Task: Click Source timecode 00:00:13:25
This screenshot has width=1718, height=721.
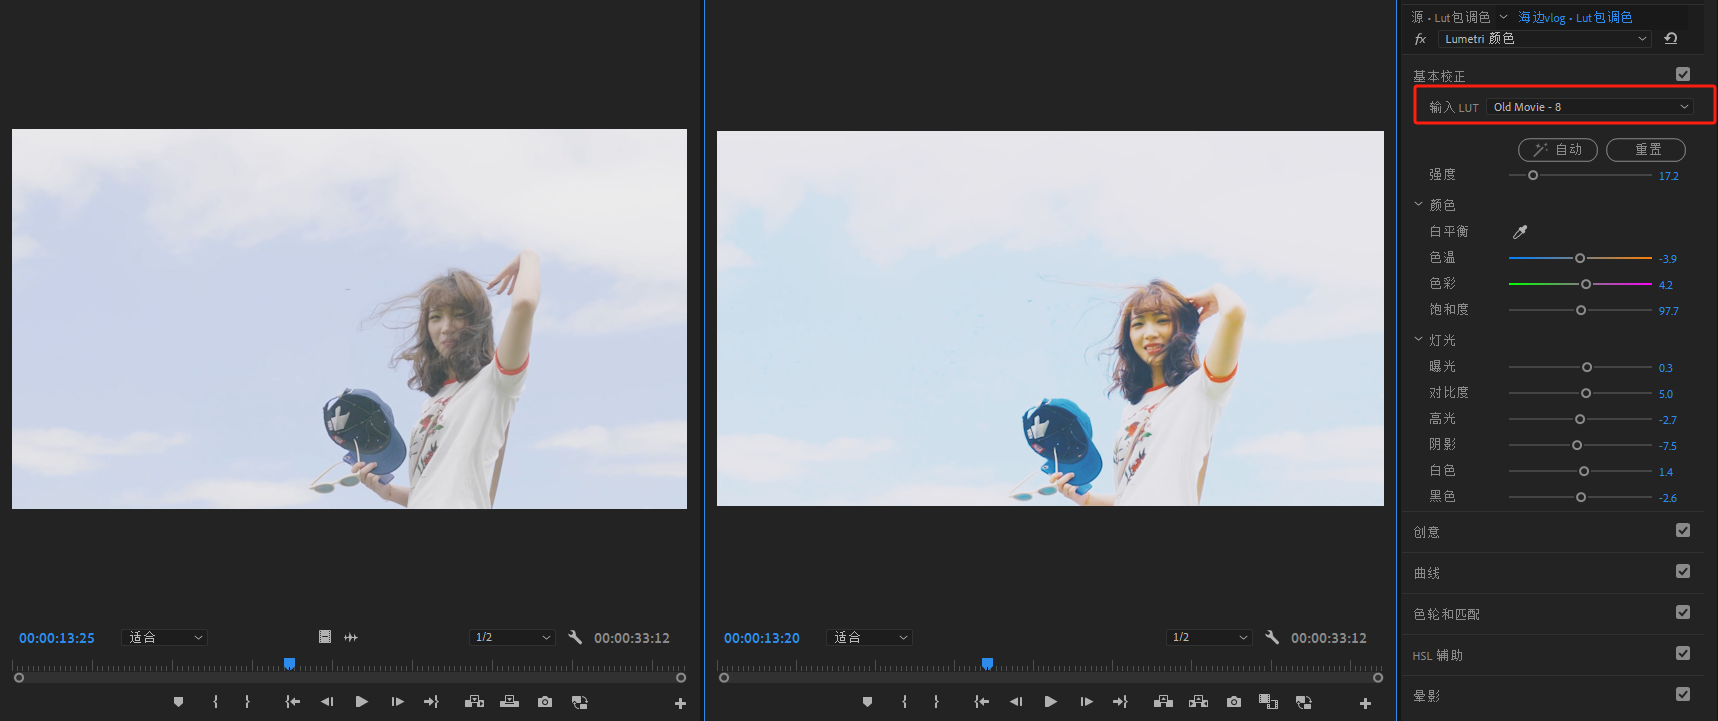Action: tap(57, 638)
